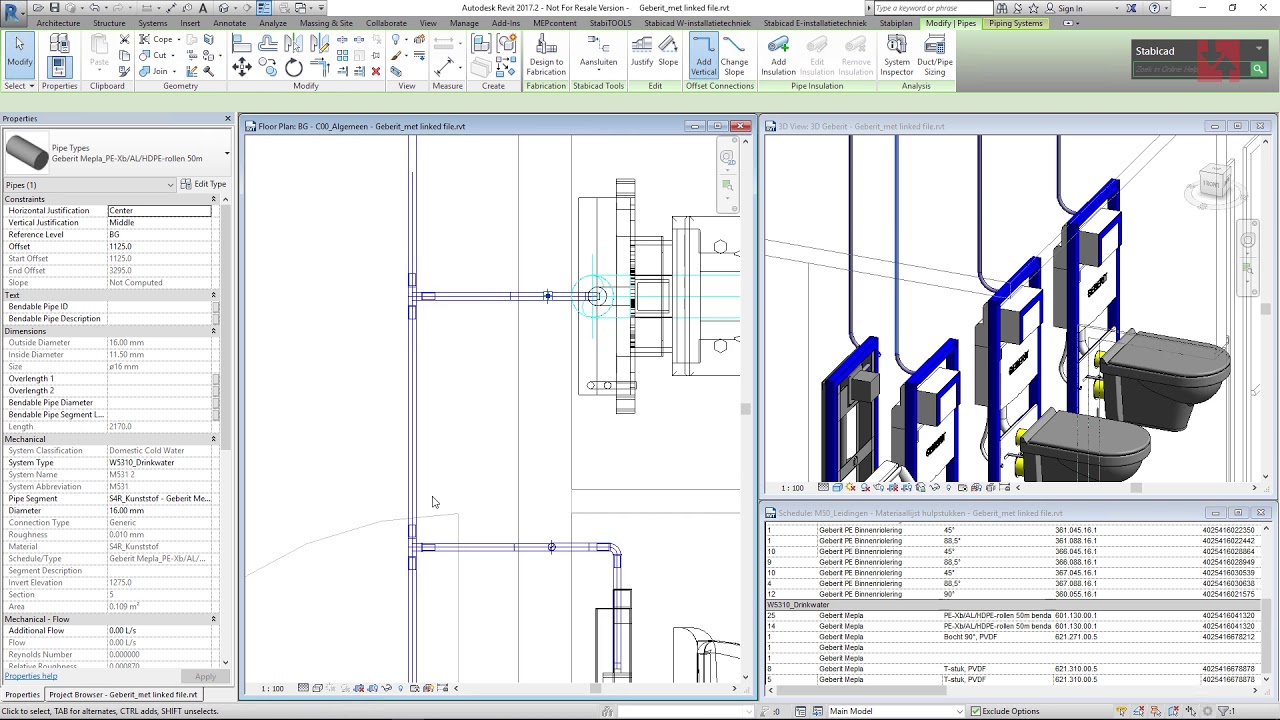Click the Horizontal Justification value field
This screenshot has width=1280, height=720.
pyautogui.click(x=160, y=211)
